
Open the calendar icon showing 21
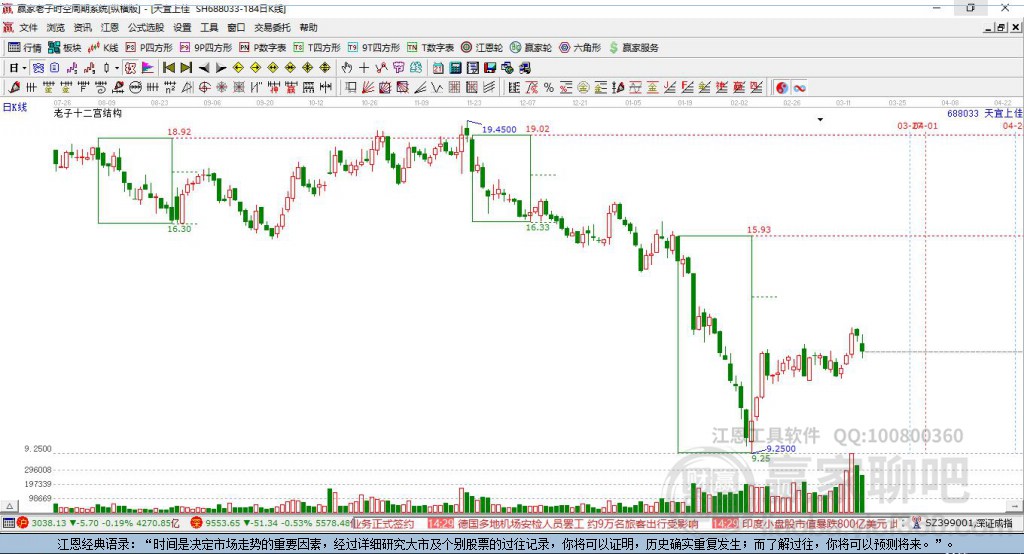click(438, 68)
